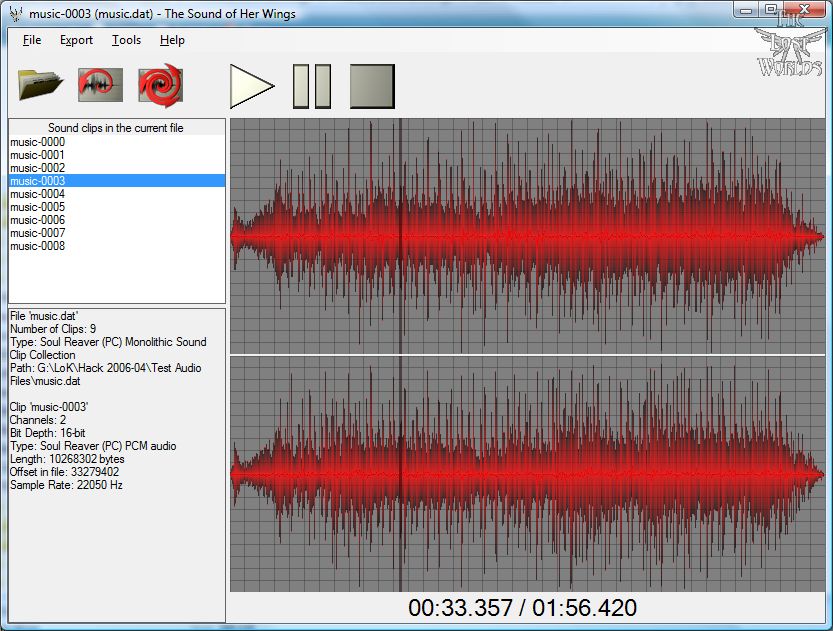
Task: Click the application icon in the title bar
Action: [16, 13]
